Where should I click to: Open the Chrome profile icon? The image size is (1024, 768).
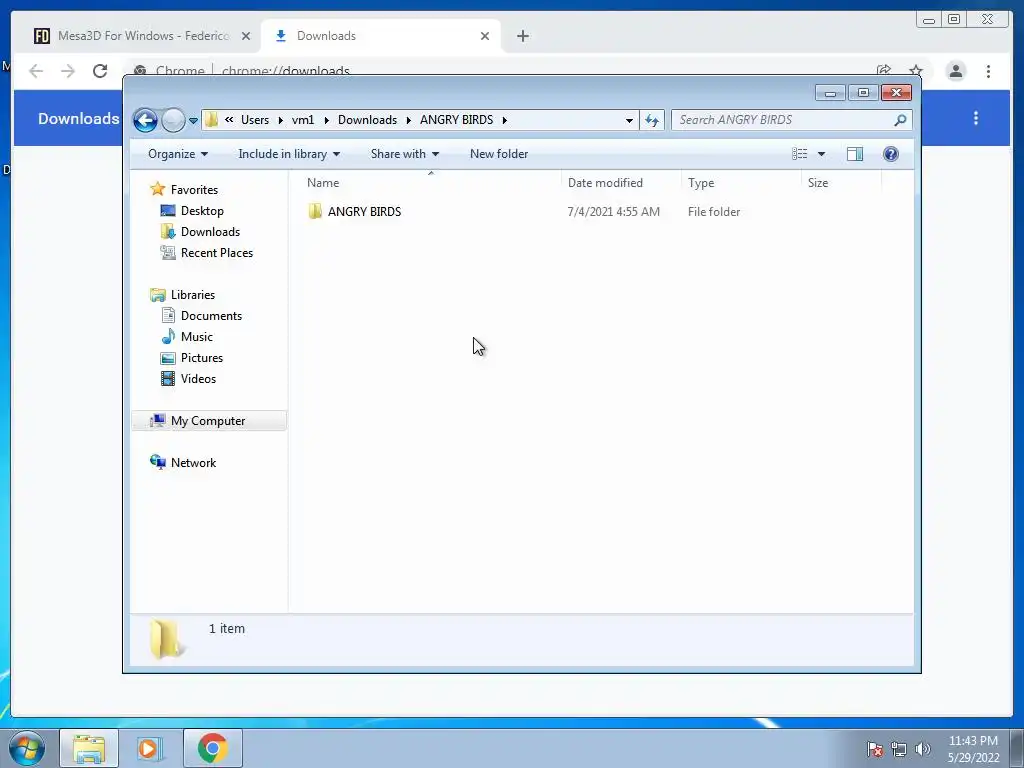click(x=955, y=71)
